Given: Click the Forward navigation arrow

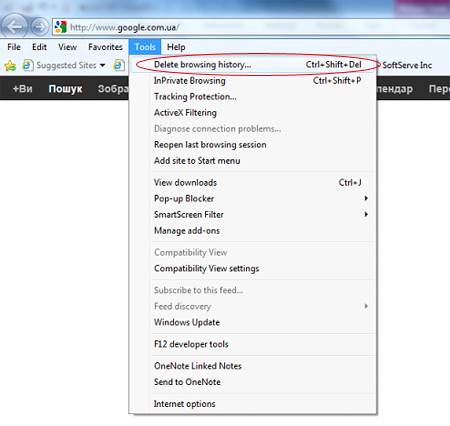Looking at the screenshot, I should point(40,26).
